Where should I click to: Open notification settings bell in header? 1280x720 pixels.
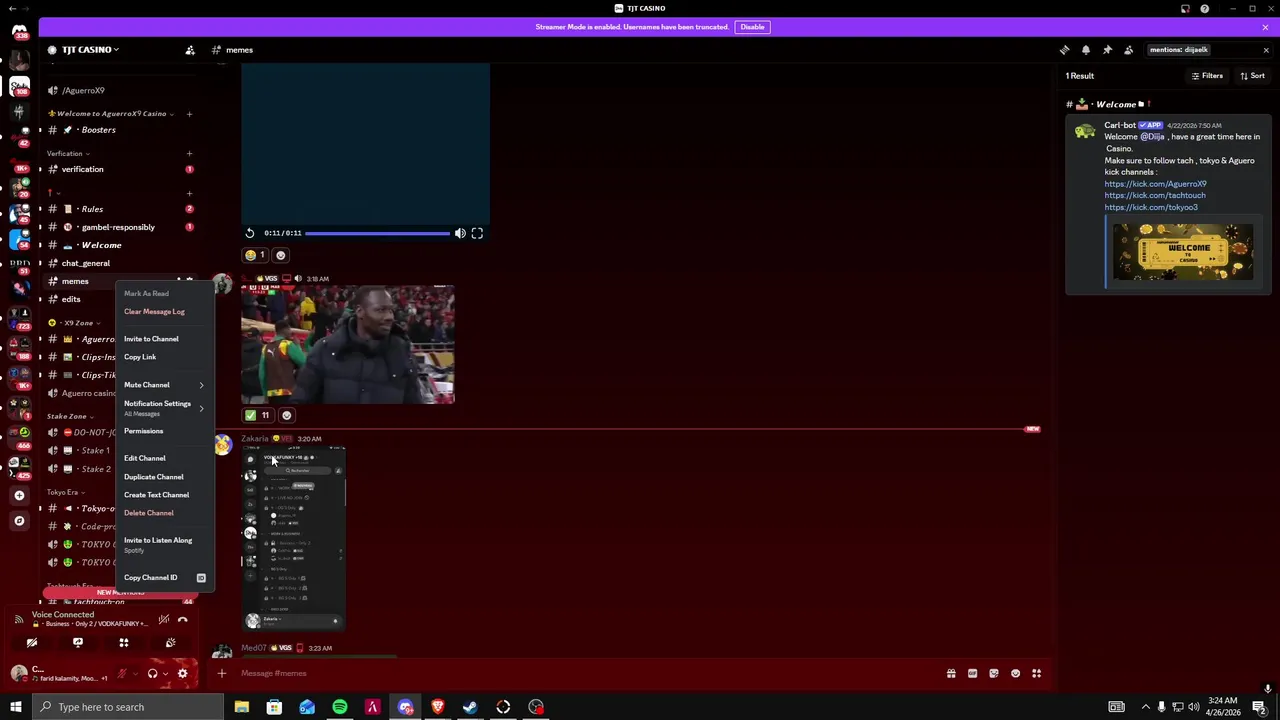pyautogui.click(x=1086, y=50)
